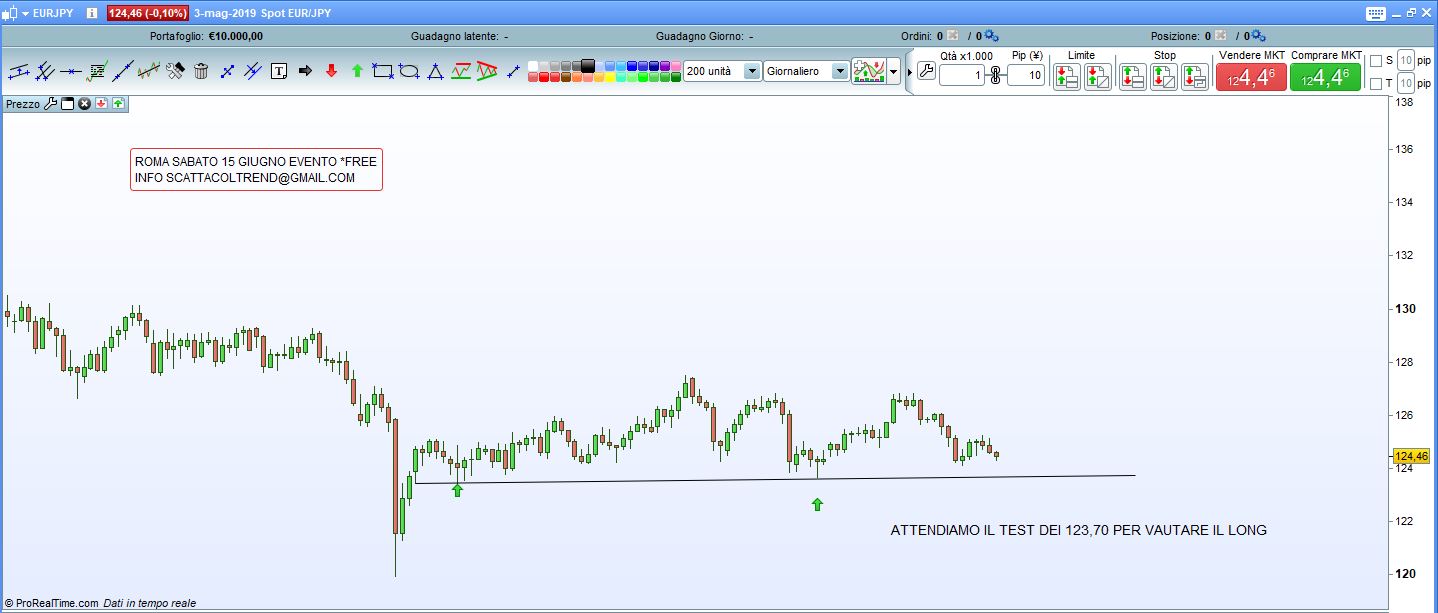The height and width of the screenshot is (613, 1438).
Task: Open the hammer and wrench object tools
Action: (x=175, y=71)
